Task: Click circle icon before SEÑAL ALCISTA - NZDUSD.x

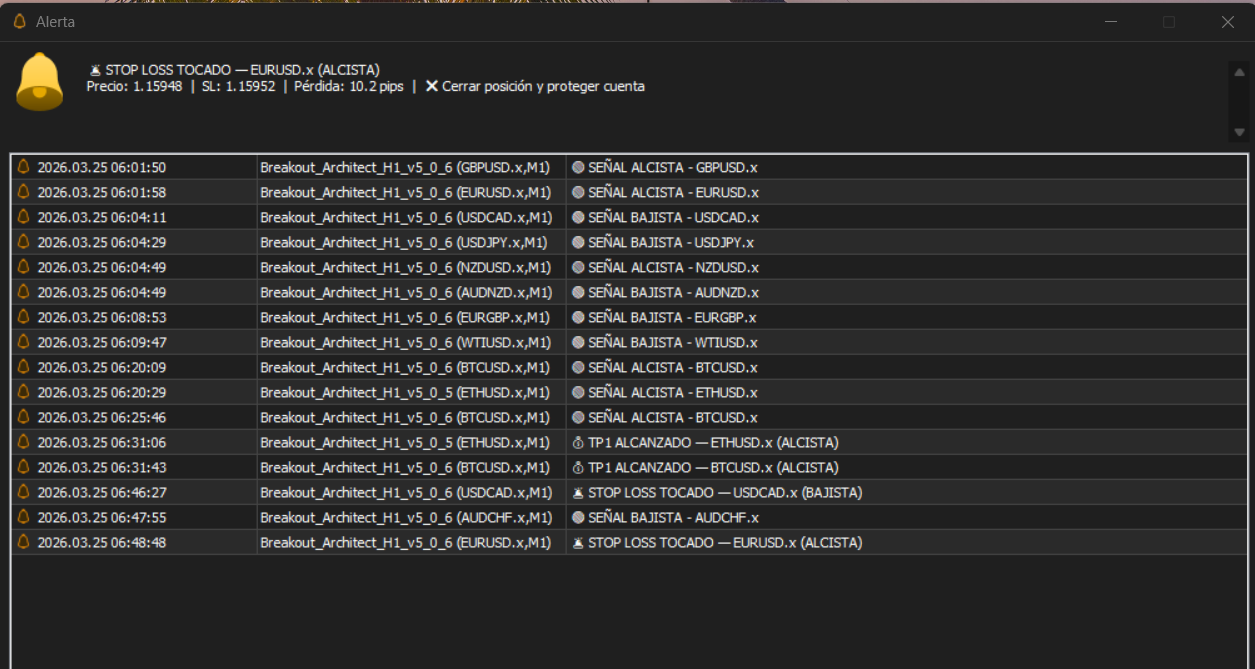Action: click(x=578, y=267)
